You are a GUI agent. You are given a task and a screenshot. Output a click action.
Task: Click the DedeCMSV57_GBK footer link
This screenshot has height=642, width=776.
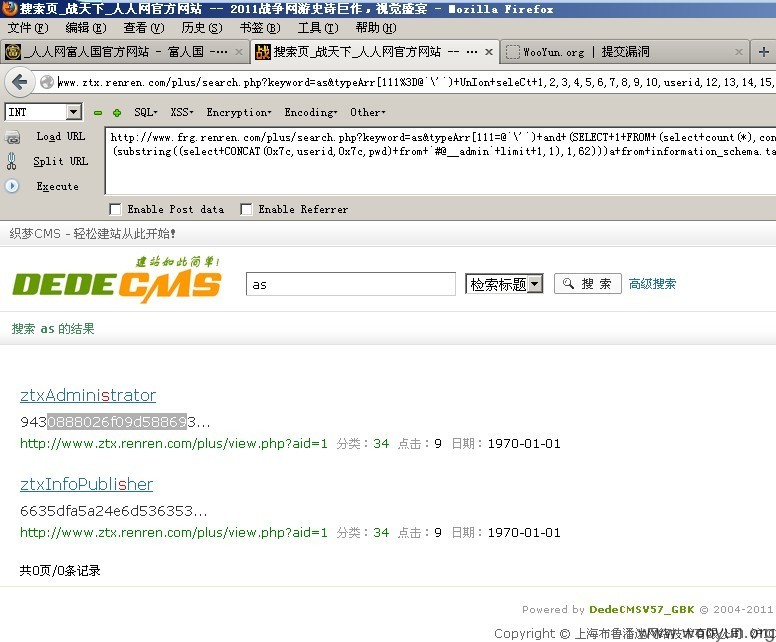coord(641,609)
